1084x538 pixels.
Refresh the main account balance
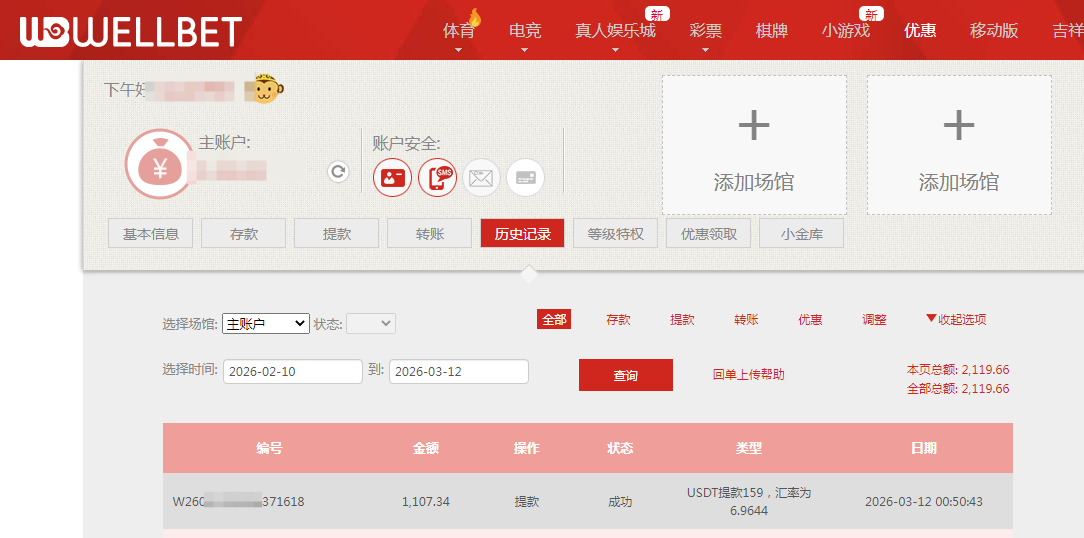coord(338,172)
